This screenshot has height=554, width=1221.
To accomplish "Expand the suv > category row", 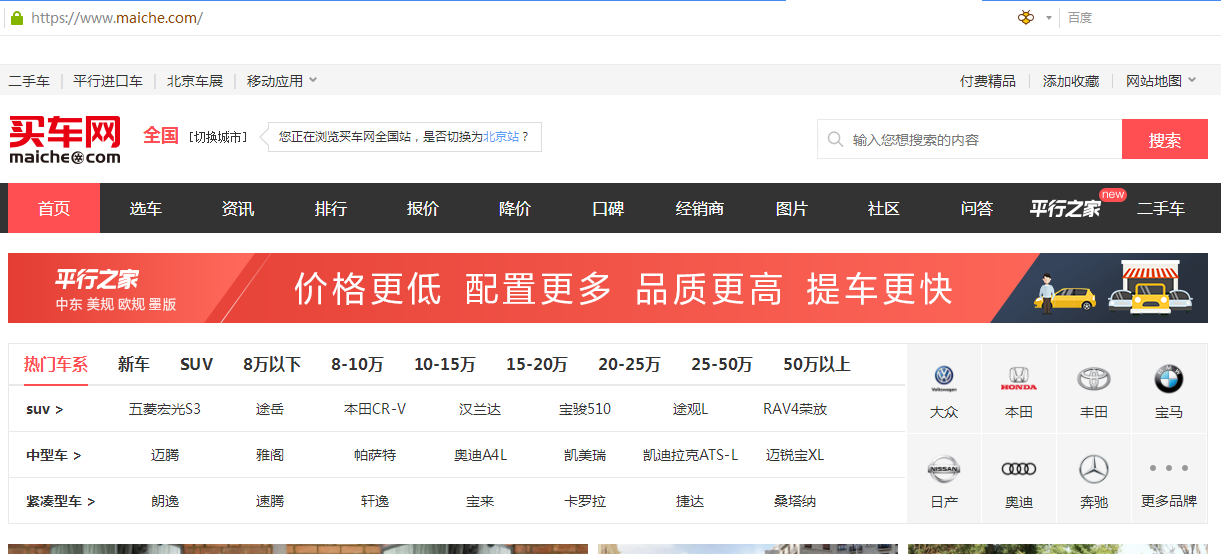I will 45,409.
